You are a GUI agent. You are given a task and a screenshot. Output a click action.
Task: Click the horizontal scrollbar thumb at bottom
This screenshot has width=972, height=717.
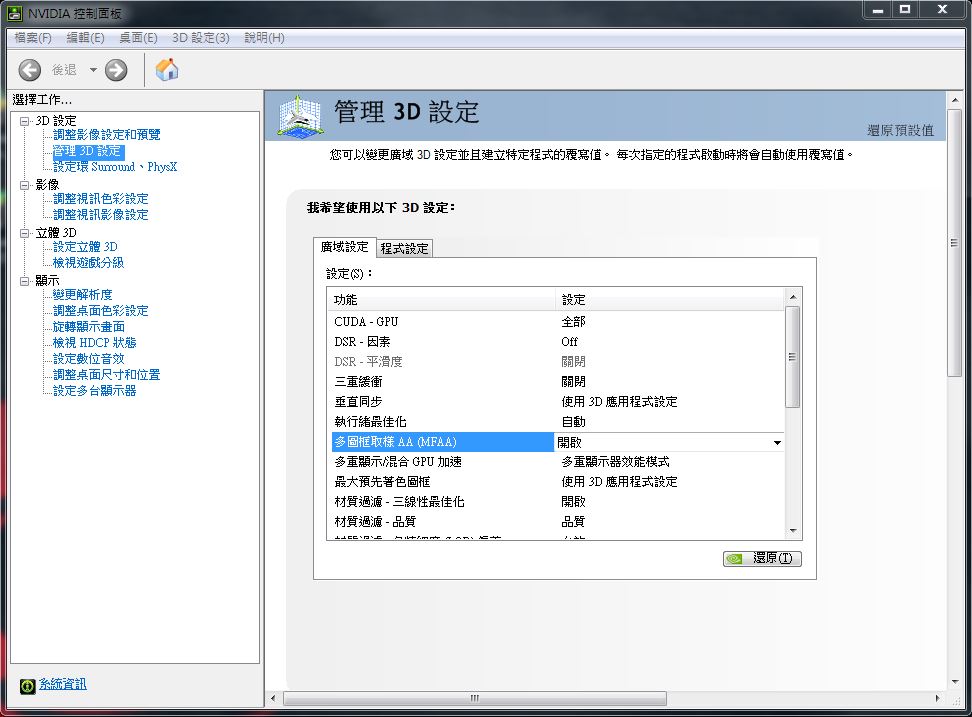click(475, 698)
